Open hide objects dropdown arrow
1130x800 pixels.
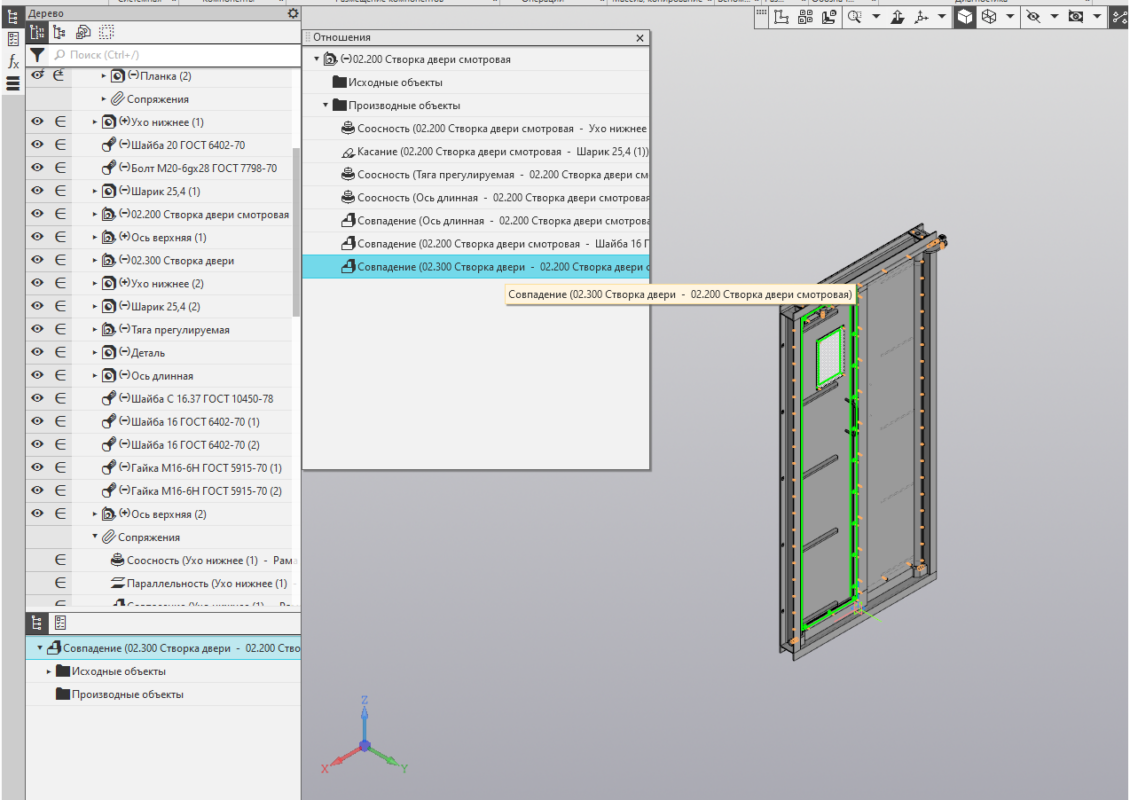1054,17
